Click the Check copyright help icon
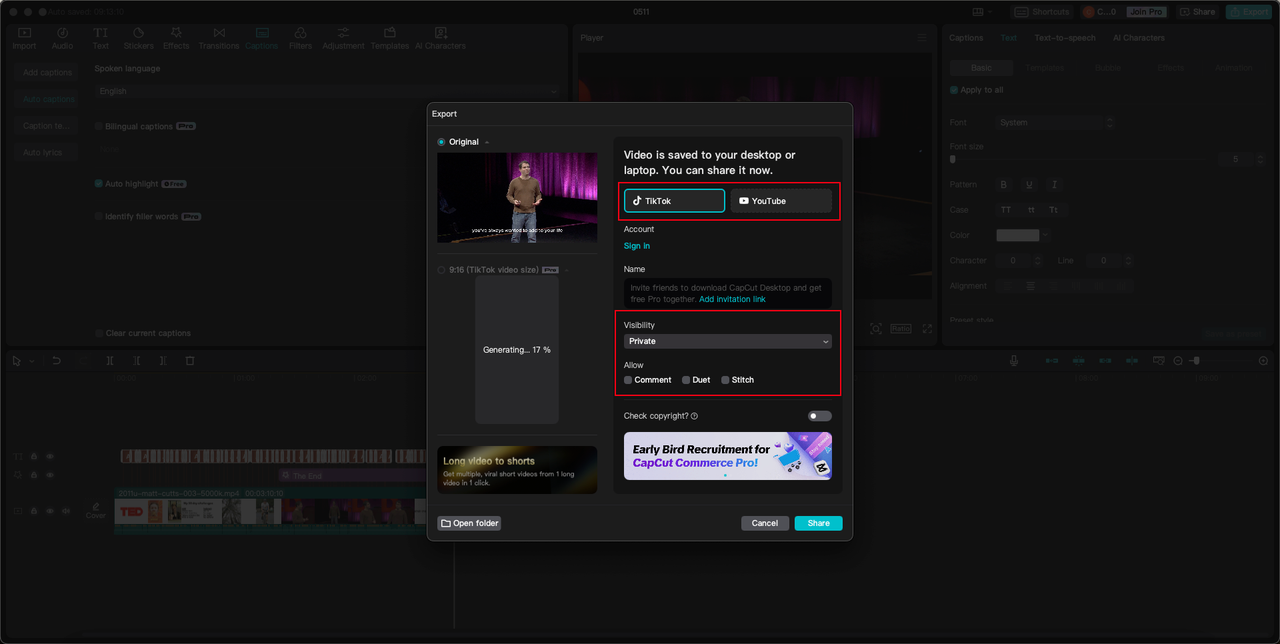The width and height of the screenshot is (1280, 644). pos(694,416)
